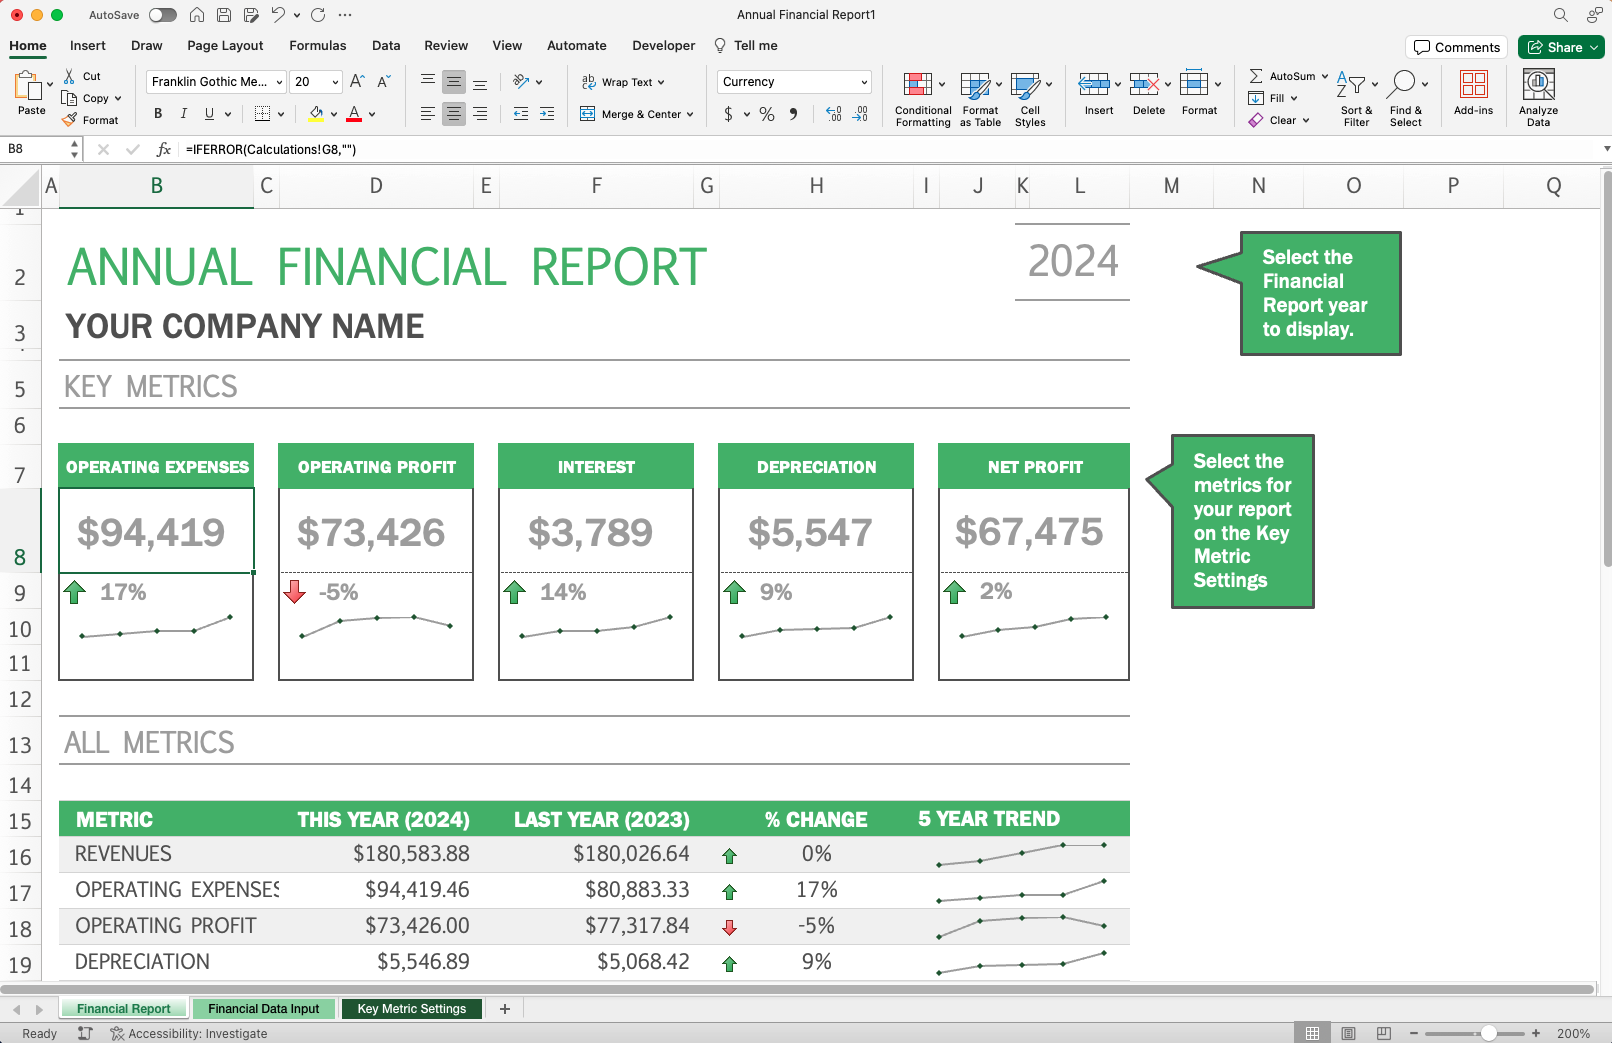Click the Find & Select icon
Image resolution: width=1612 pixels, height=1043 pixels.
(1406, 95)
